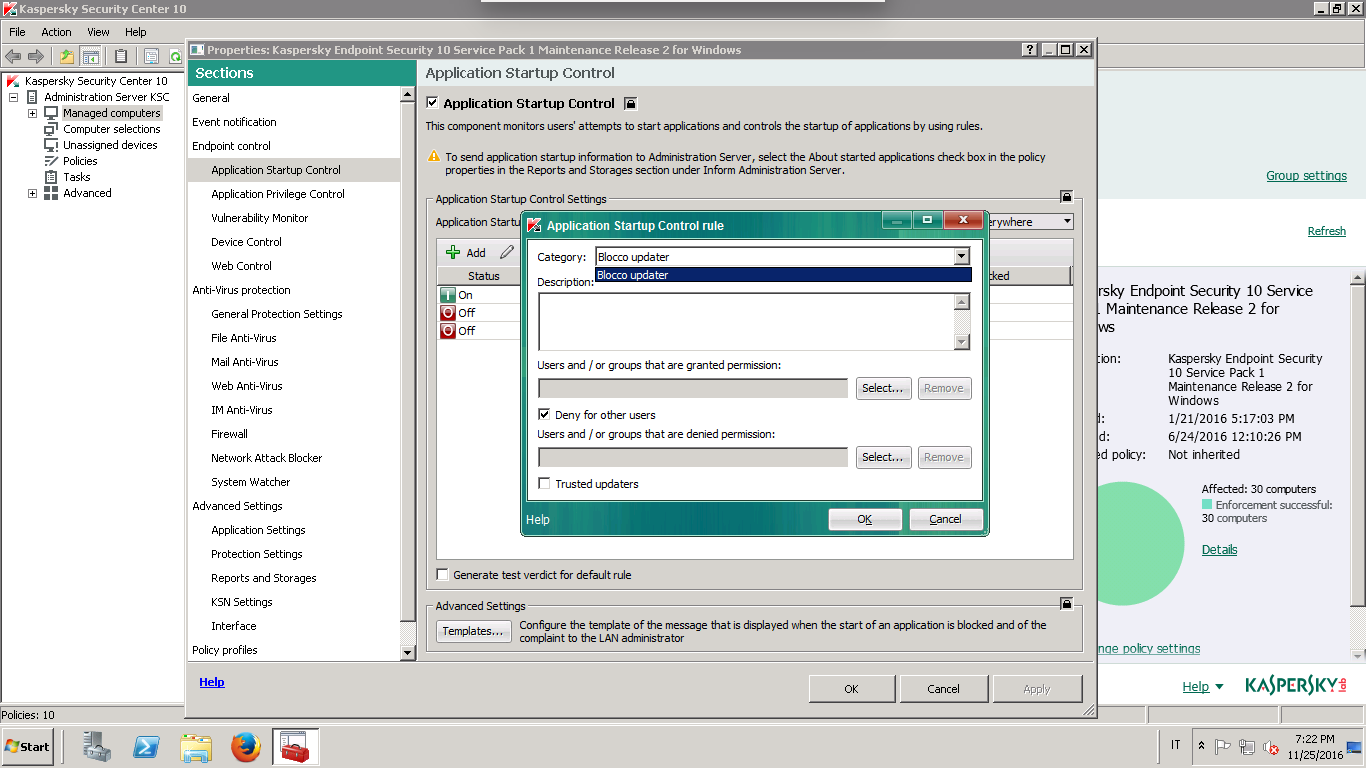Click the Help link in Properties window footer

point(212,682)
